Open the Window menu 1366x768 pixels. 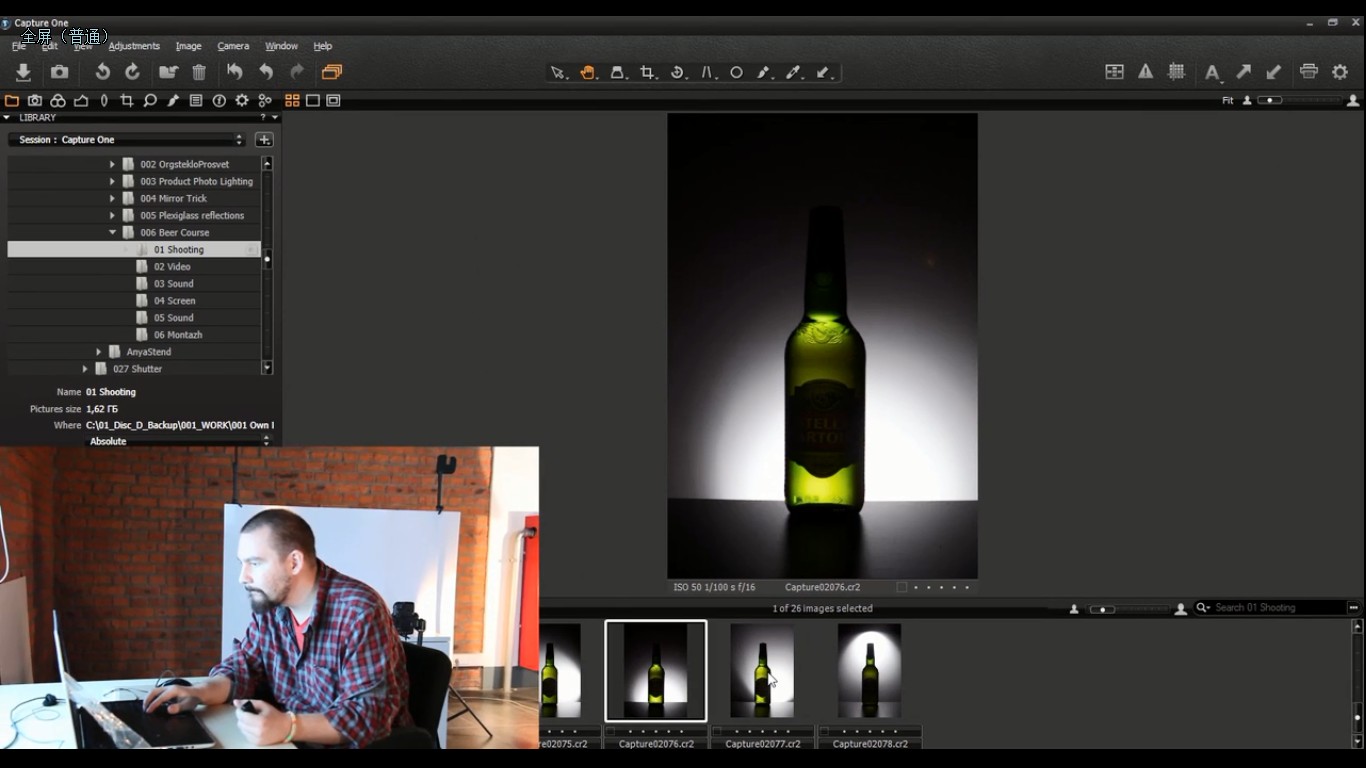pyautogui.click(x=281, y=46)
